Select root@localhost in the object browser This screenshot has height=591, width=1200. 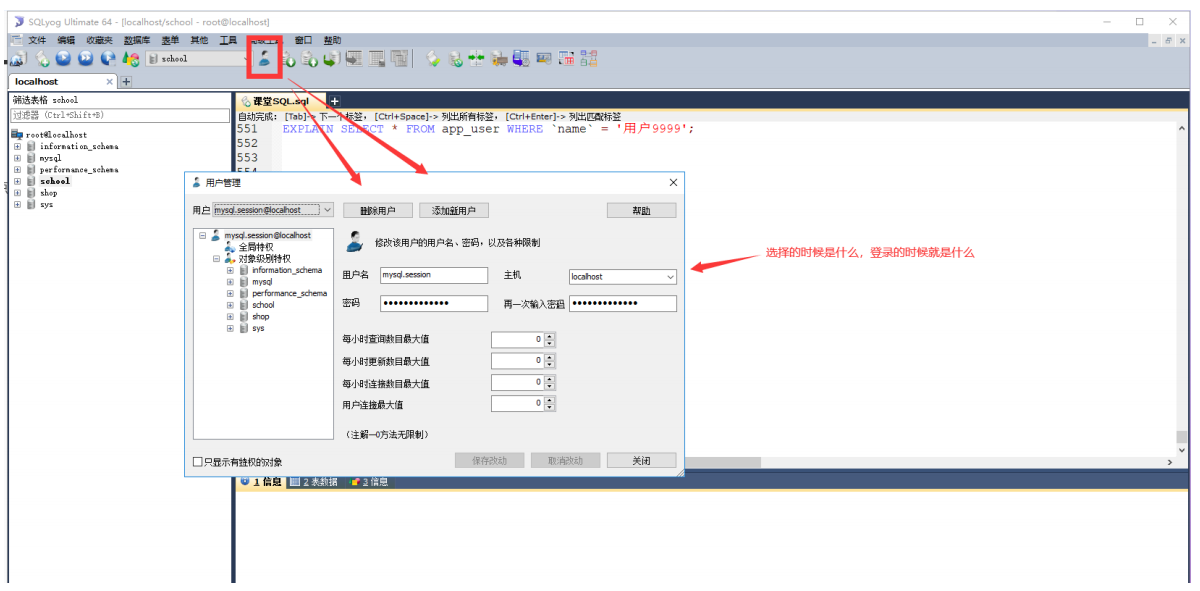coord(56,134)
